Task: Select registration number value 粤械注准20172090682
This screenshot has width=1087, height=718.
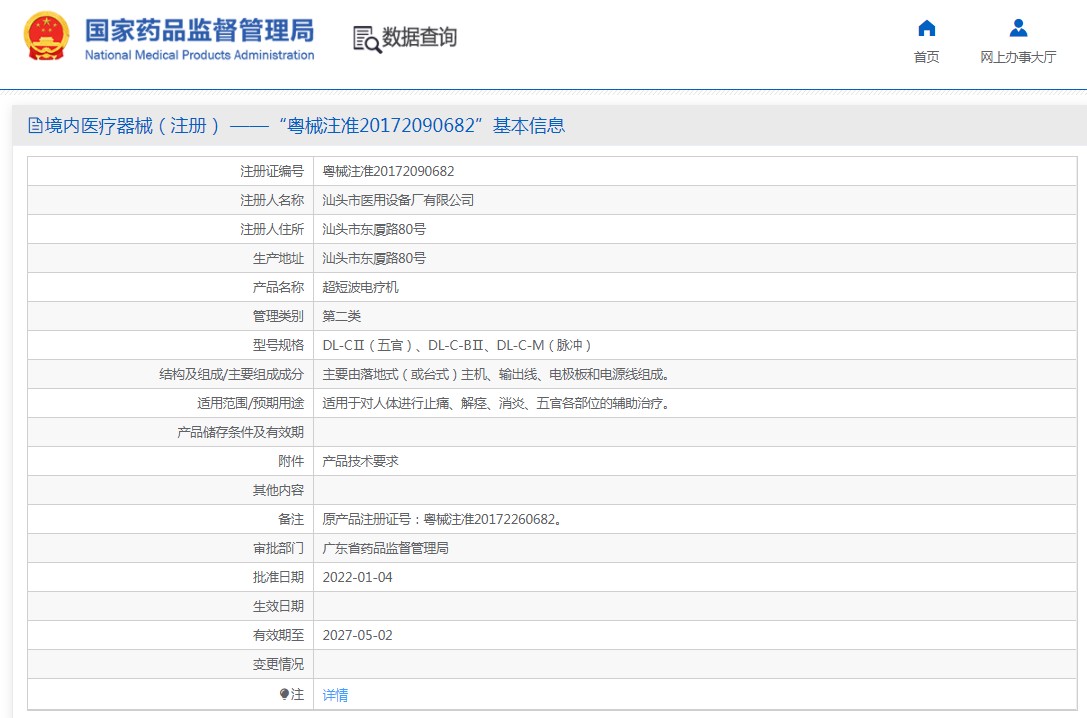Action: 388,171
